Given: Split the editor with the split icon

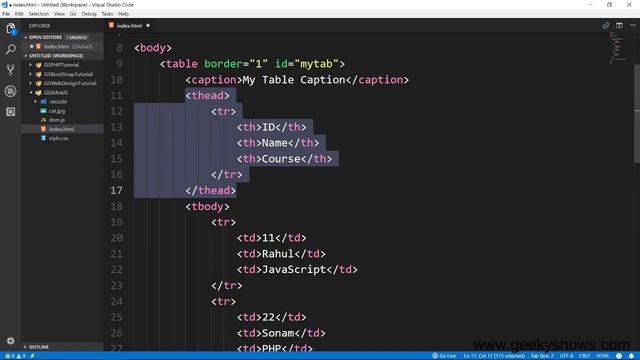Looking at the screenshot, I should point(619,25).
